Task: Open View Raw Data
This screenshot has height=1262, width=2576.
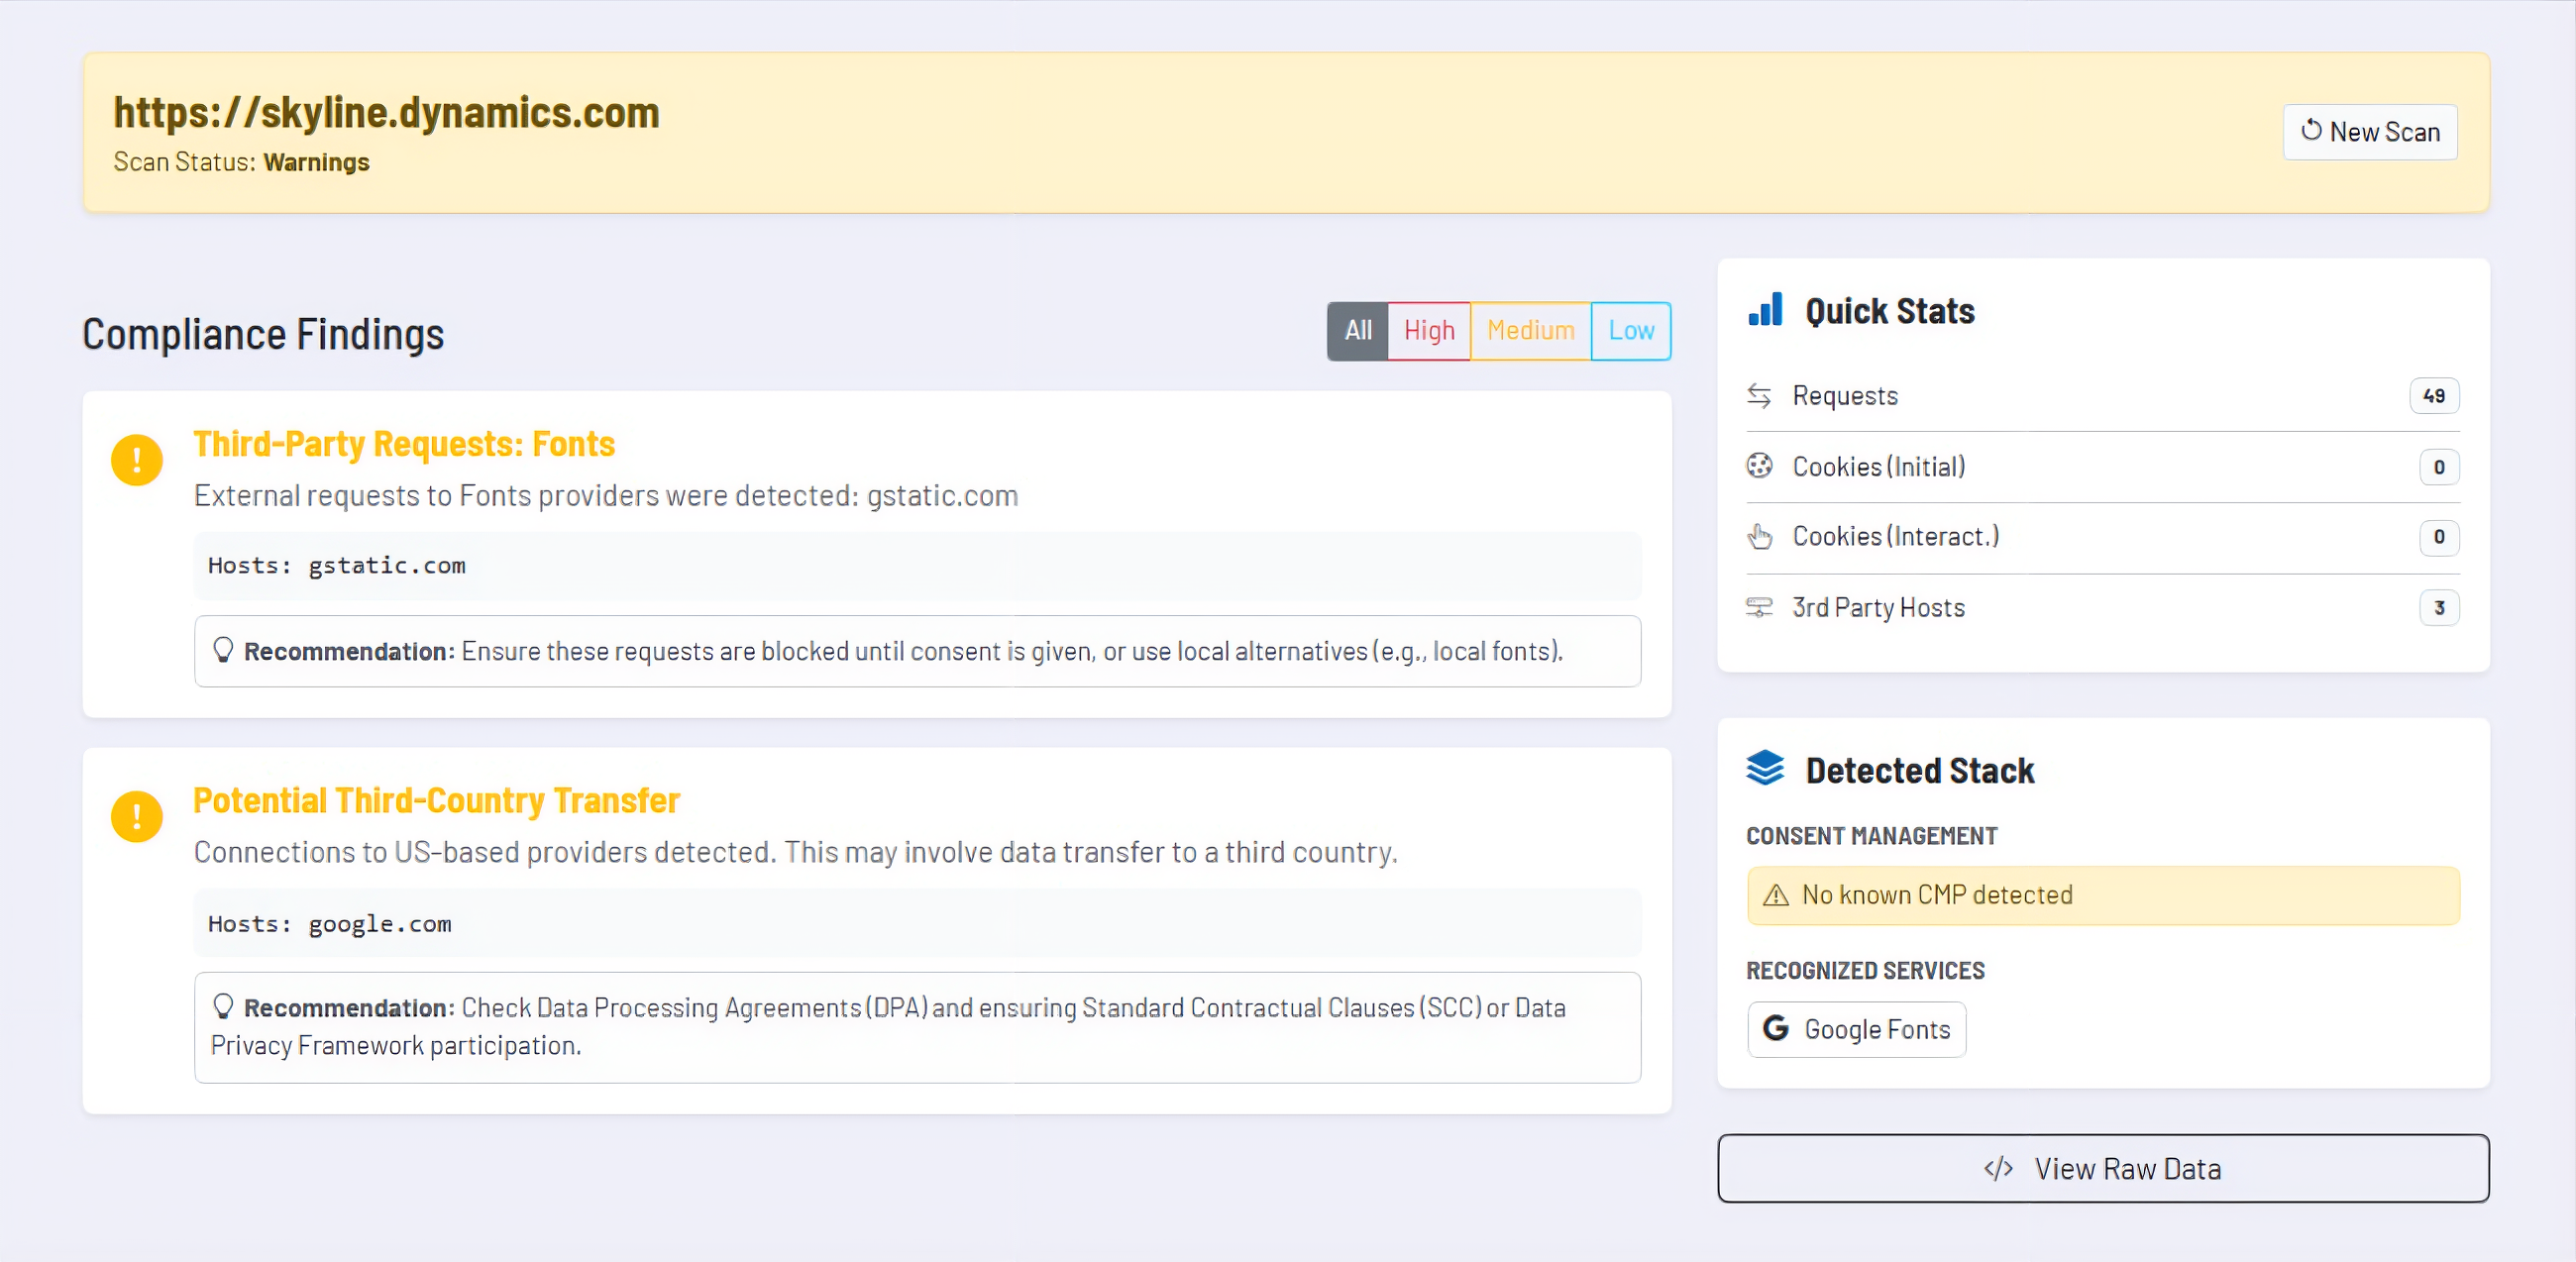Action: click(2103, 1168)
